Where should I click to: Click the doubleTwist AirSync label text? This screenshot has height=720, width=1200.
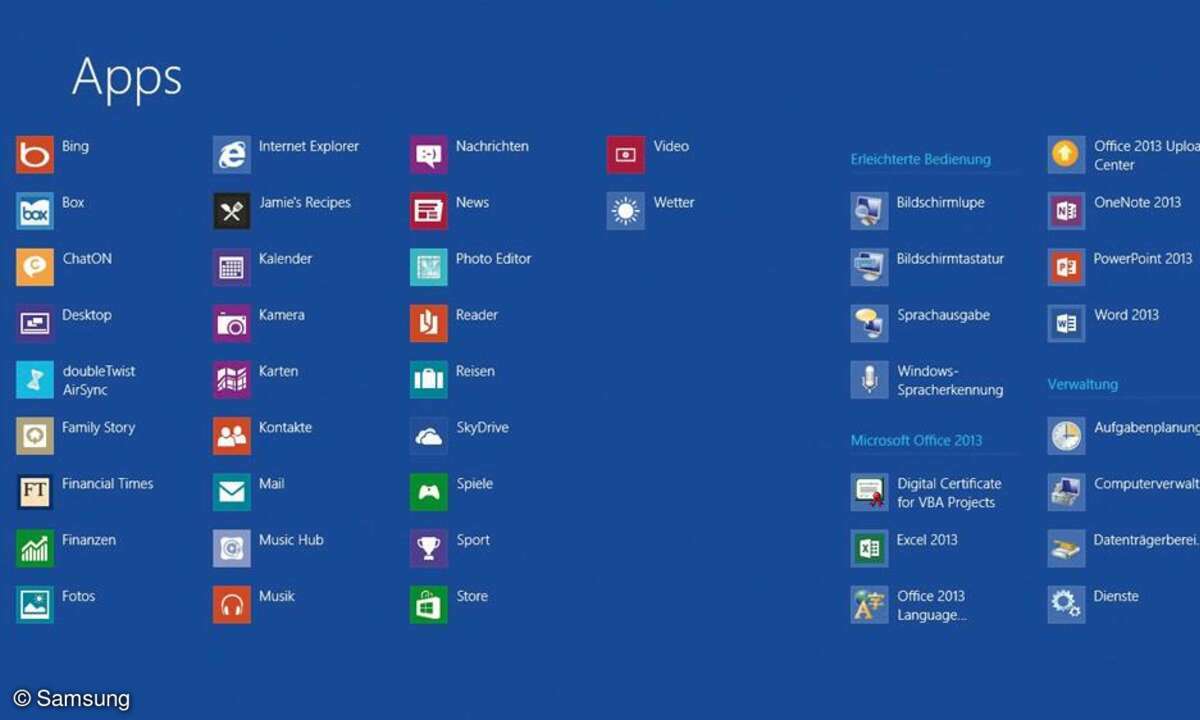99,381
